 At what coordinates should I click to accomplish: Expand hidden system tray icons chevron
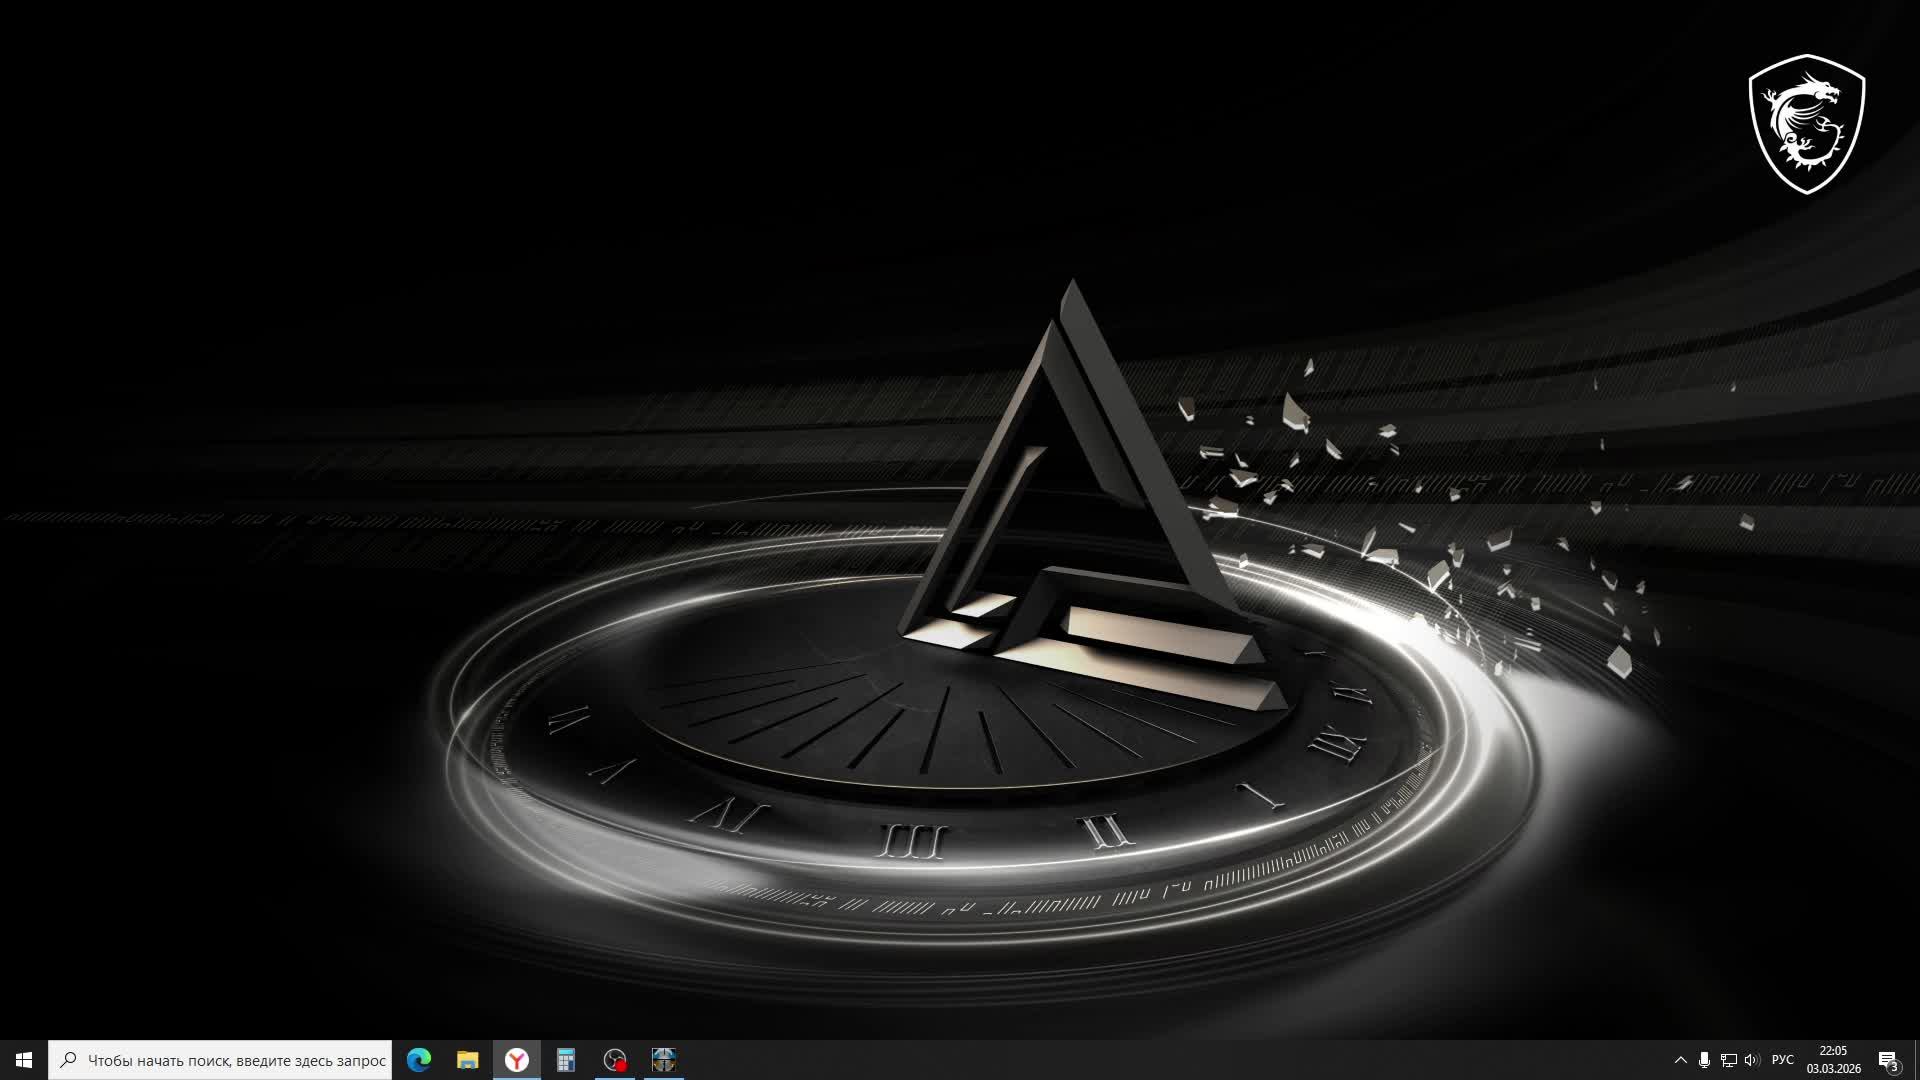pyautogui.click(x=1680, y=1060)
